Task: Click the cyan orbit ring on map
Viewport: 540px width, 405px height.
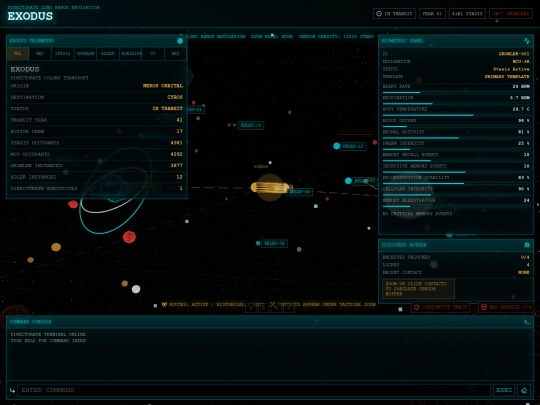Action: point(116,191)
